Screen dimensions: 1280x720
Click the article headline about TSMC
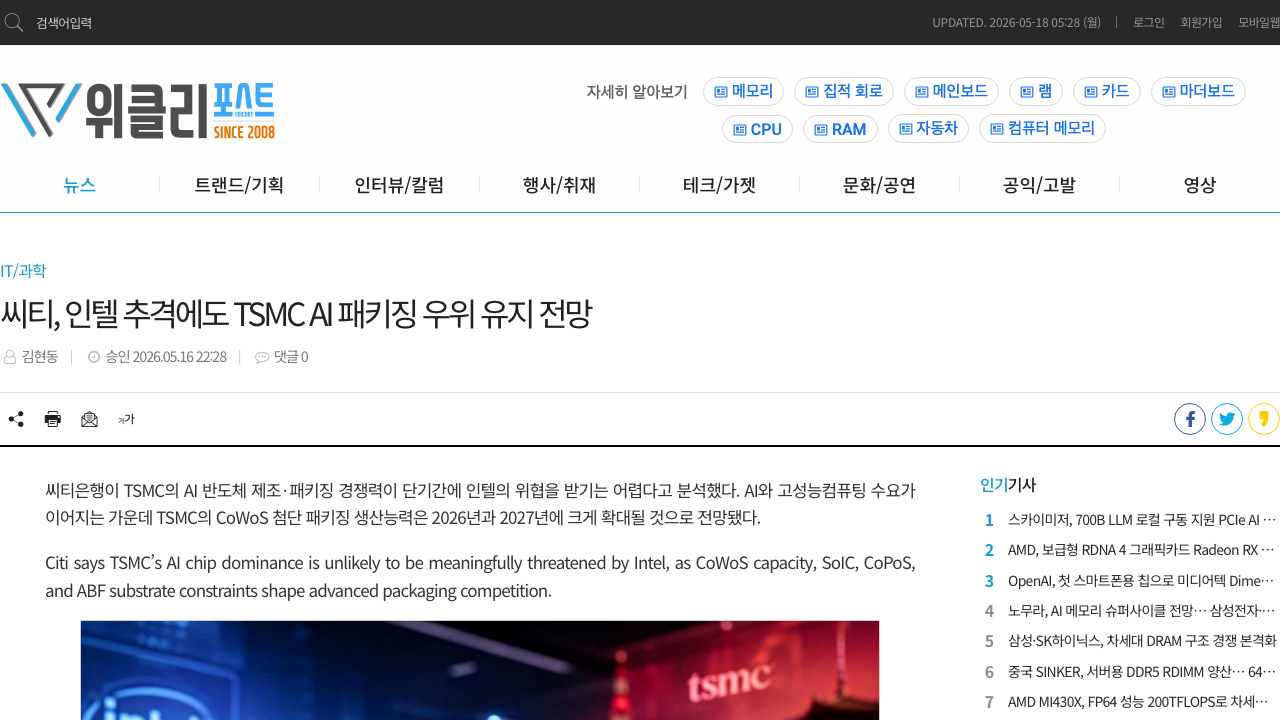296,315
